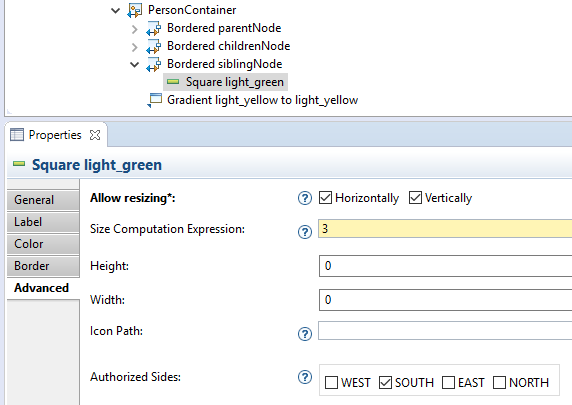Open help for Size Computation Expression
The width and height of the screenshot is (572, 405).
(305, 232)
